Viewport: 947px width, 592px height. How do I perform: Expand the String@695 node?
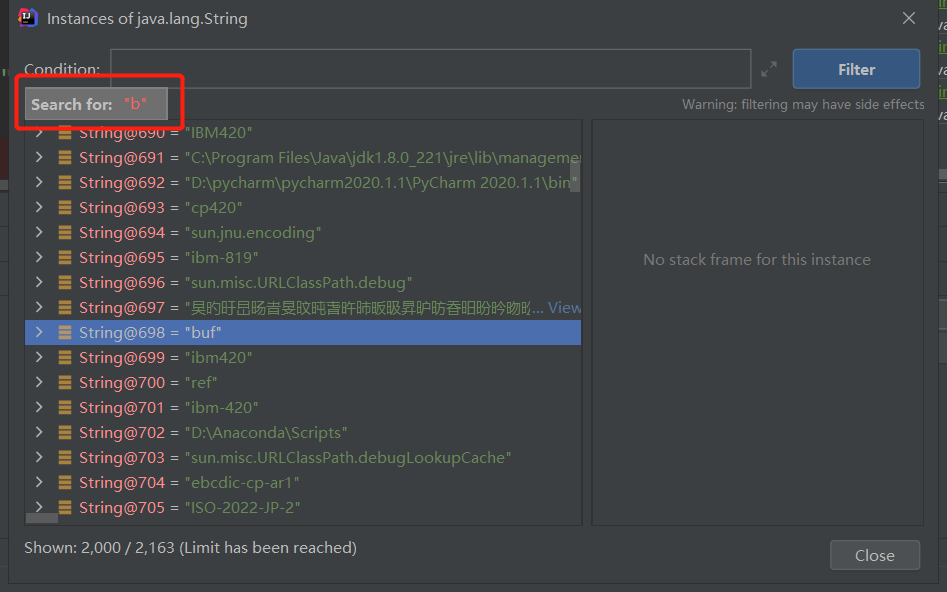[39, 257]
